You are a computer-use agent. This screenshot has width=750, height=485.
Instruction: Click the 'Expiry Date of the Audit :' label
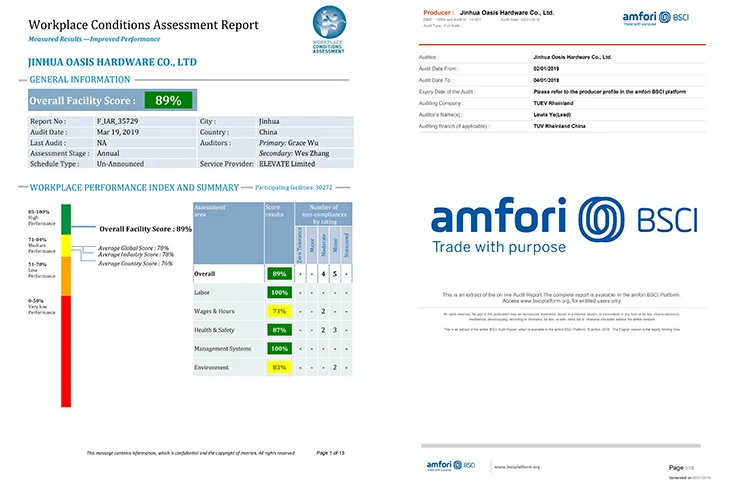pyautogui.click(x=447, y=91)
